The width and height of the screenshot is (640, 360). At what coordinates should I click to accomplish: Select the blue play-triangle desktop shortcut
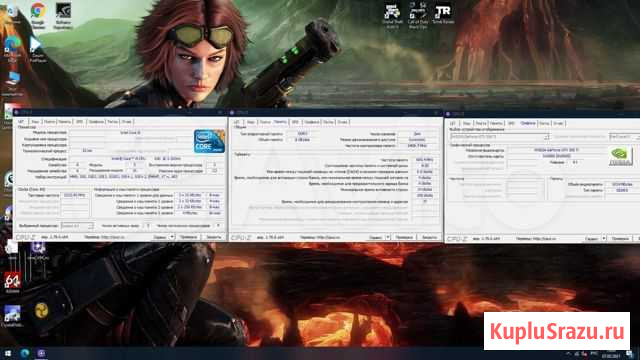tap(37, 49)
